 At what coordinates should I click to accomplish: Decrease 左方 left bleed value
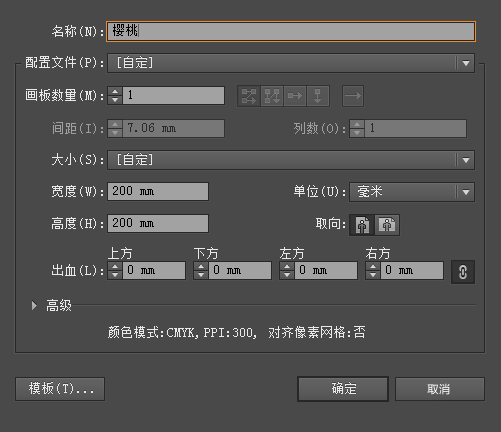(287, 275)
